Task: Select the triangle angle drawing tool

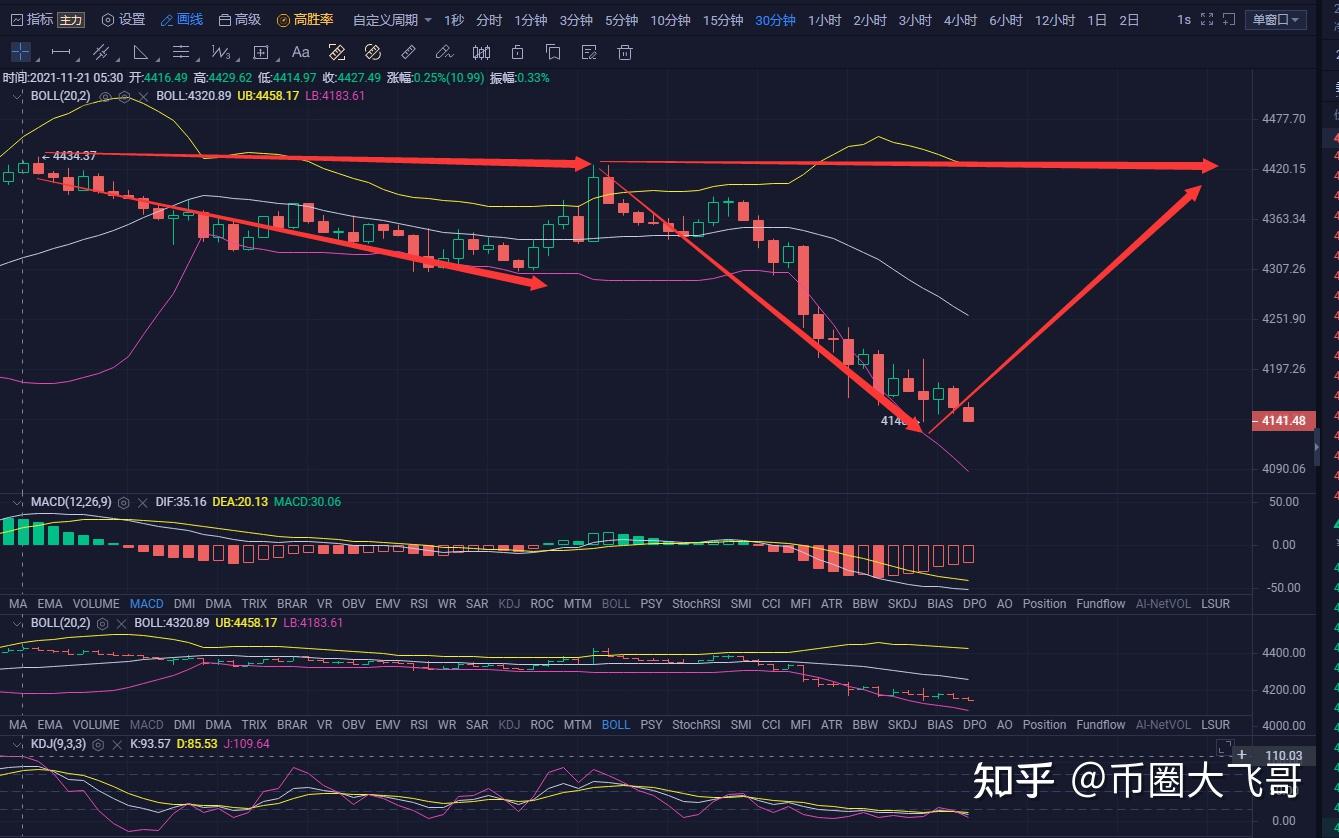Action: [140, 52]
